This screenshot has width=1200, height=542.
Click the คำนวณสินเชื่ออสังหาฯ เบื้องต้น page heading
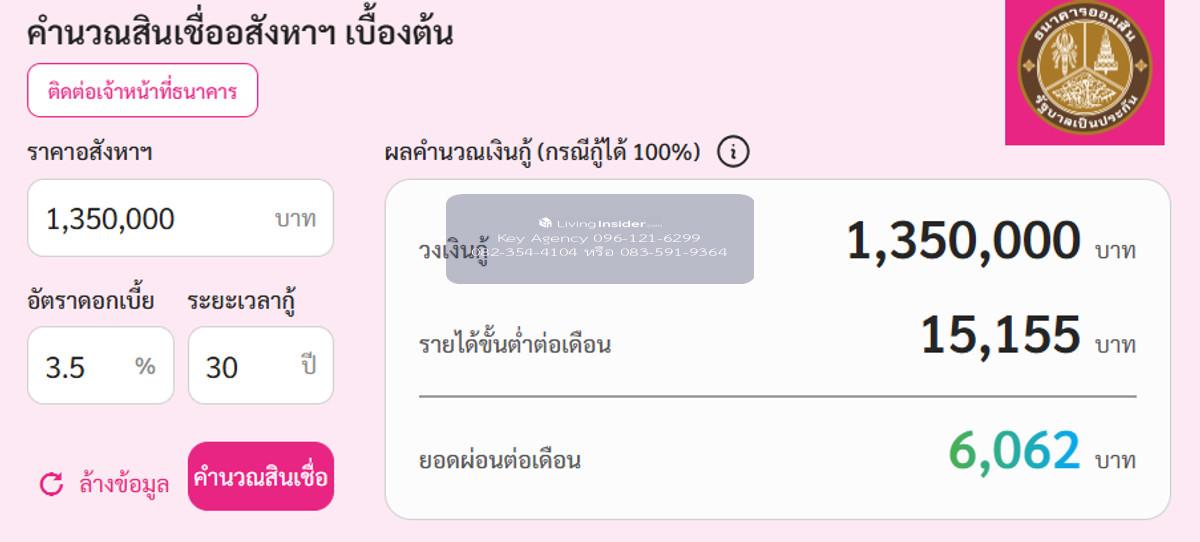point(240,33)
